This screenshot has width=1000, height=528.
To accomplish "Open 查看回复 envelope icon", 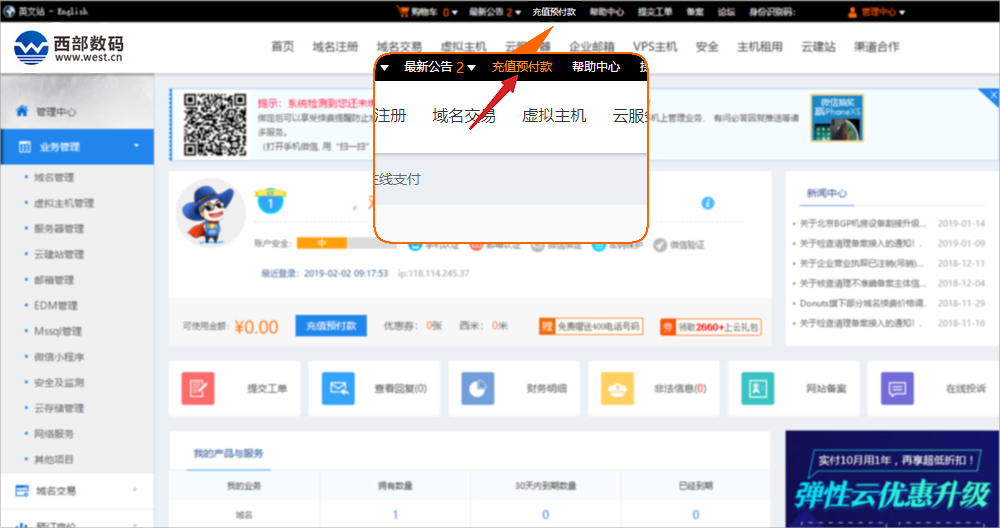I will tap(338, 388).
